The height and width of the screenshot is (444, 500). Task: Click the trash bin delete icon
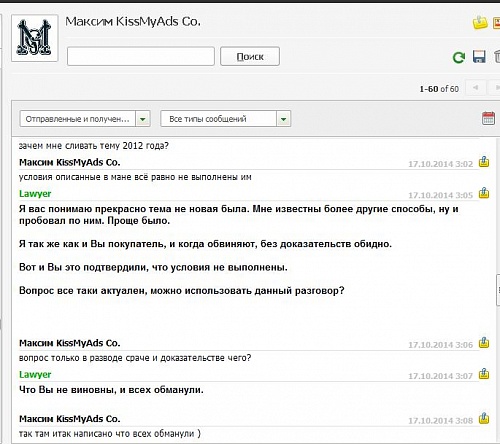497,56
